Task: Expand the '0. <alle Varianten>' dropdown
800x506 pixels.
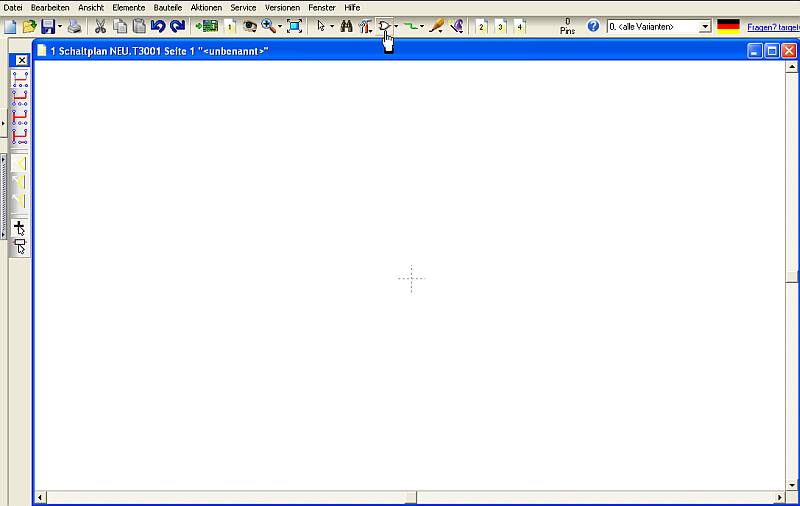Action: click(x=705, y=26)
